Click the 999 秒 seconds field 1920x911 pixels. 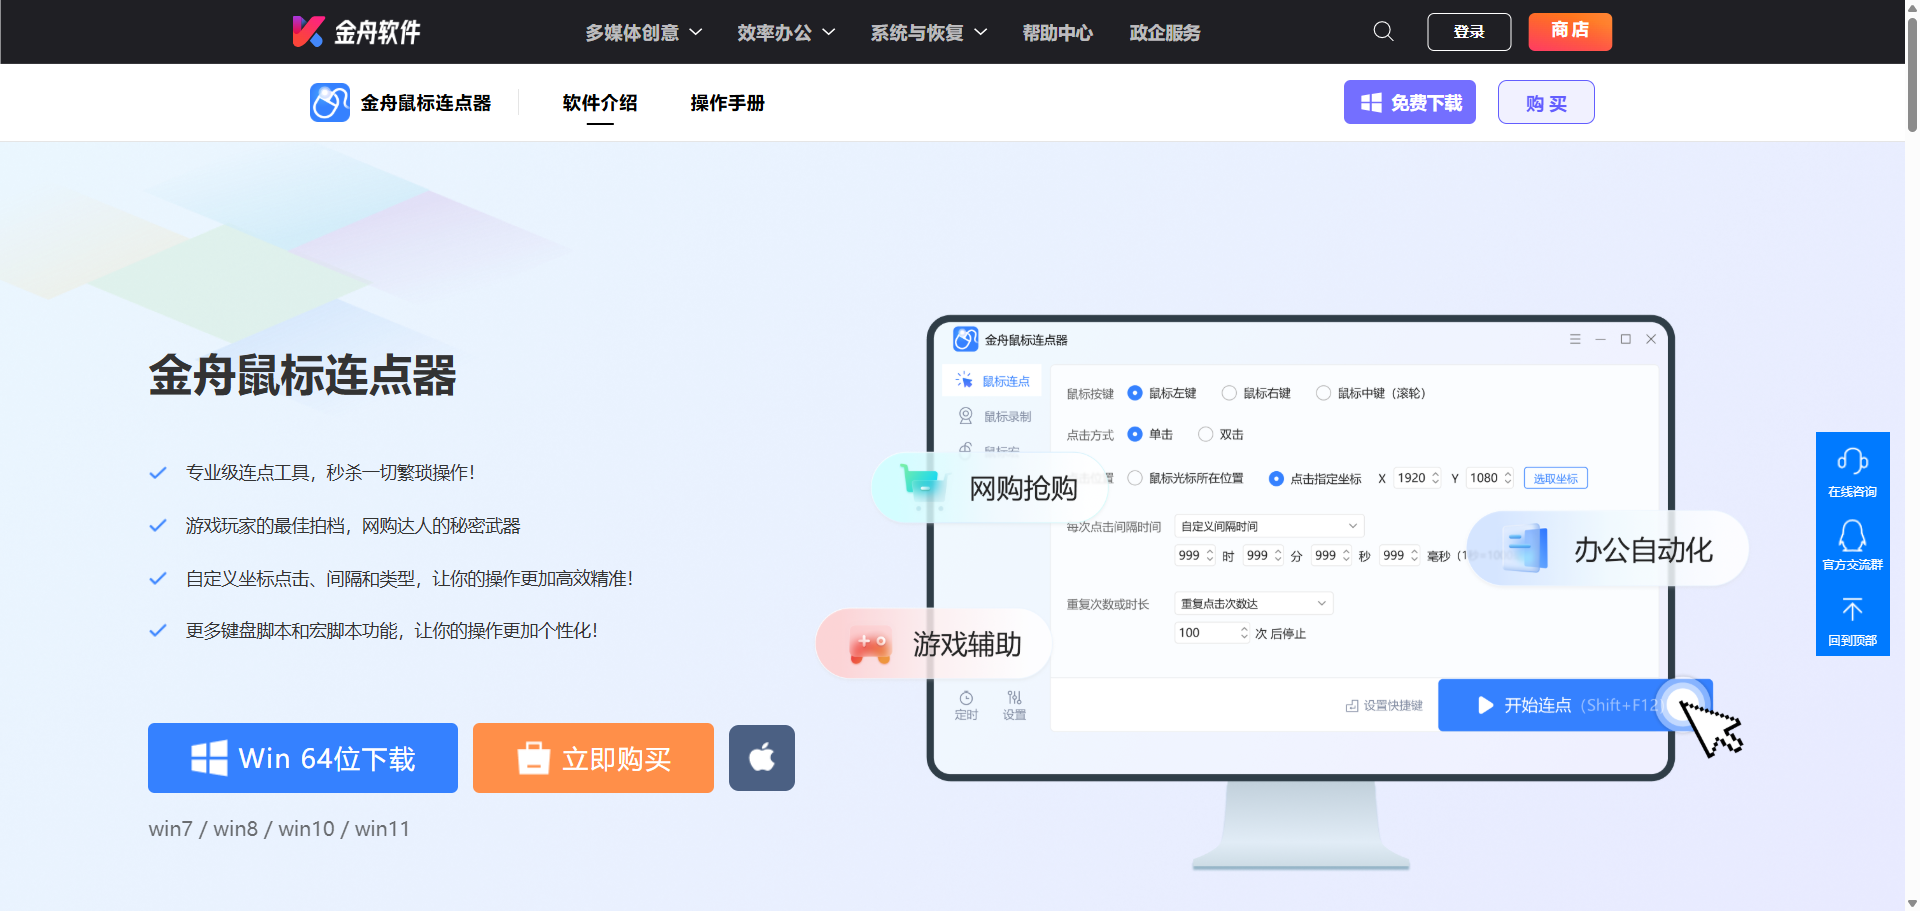tap(1332, 555)
